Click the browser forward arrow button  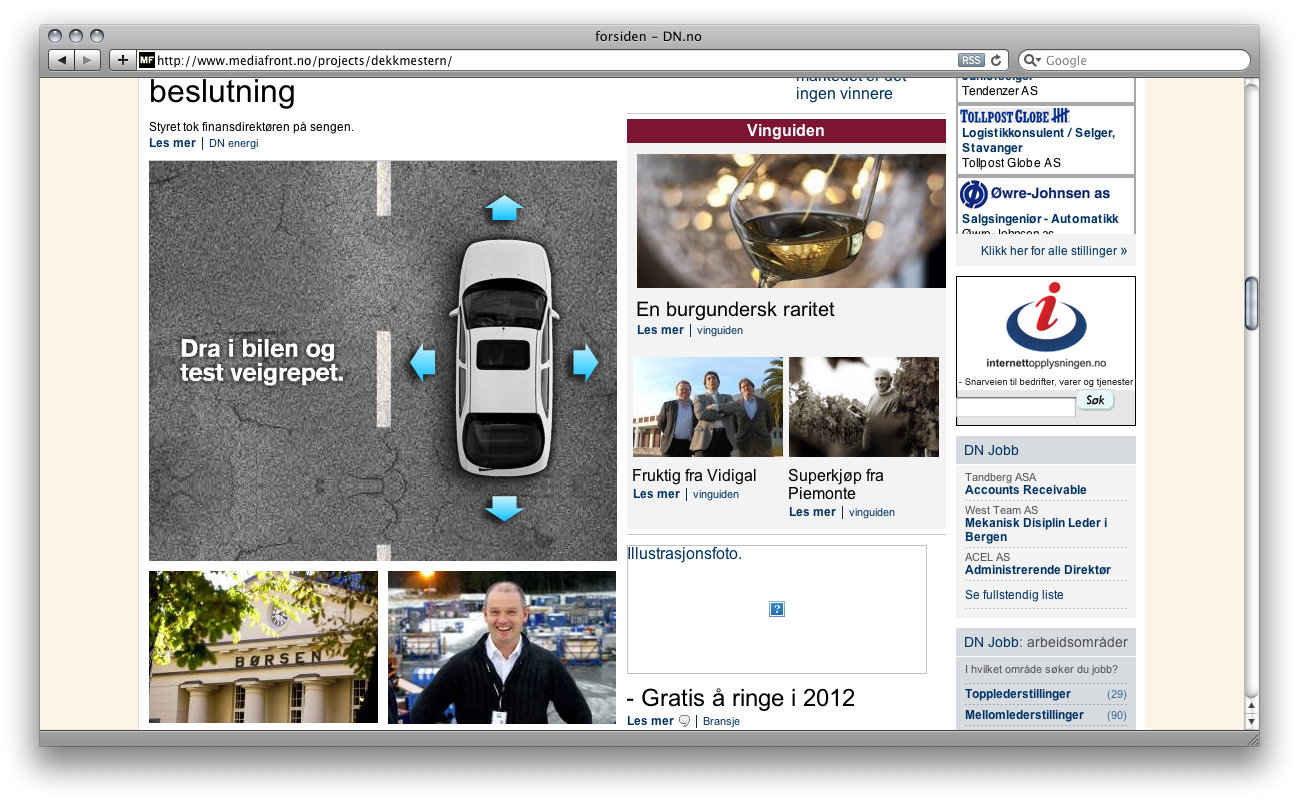pos(88,60)
